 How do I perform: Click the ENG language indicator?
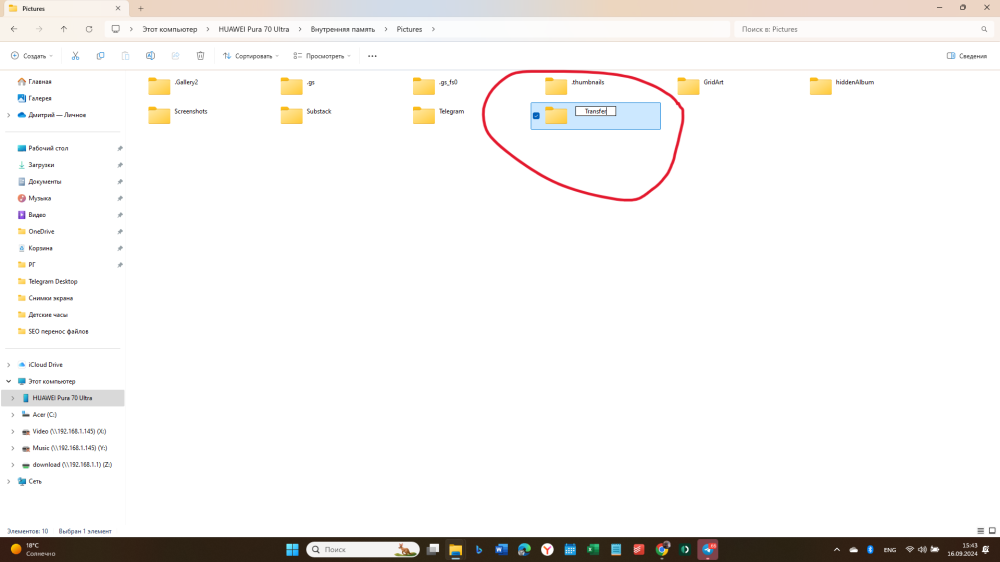(890, 549)
